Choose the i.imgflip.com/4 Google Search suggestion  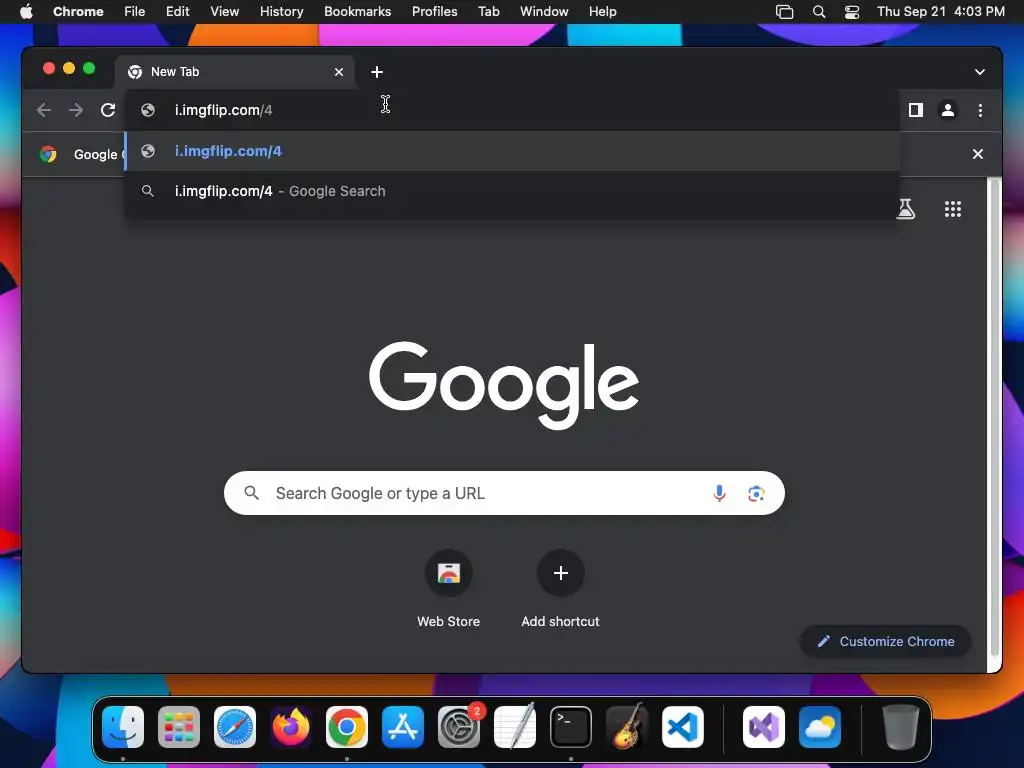(513, 191)
